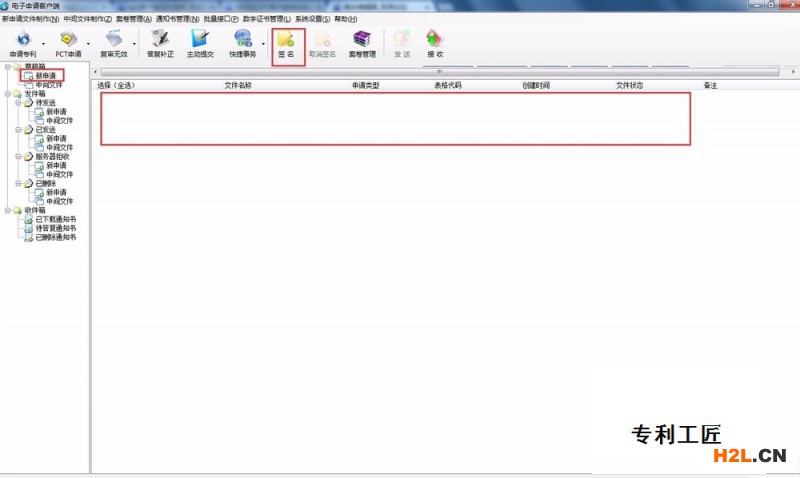Open the dropdown arrow beside 申请专利
The height and width of the screenshot is (478, 800).
[42, 44]
